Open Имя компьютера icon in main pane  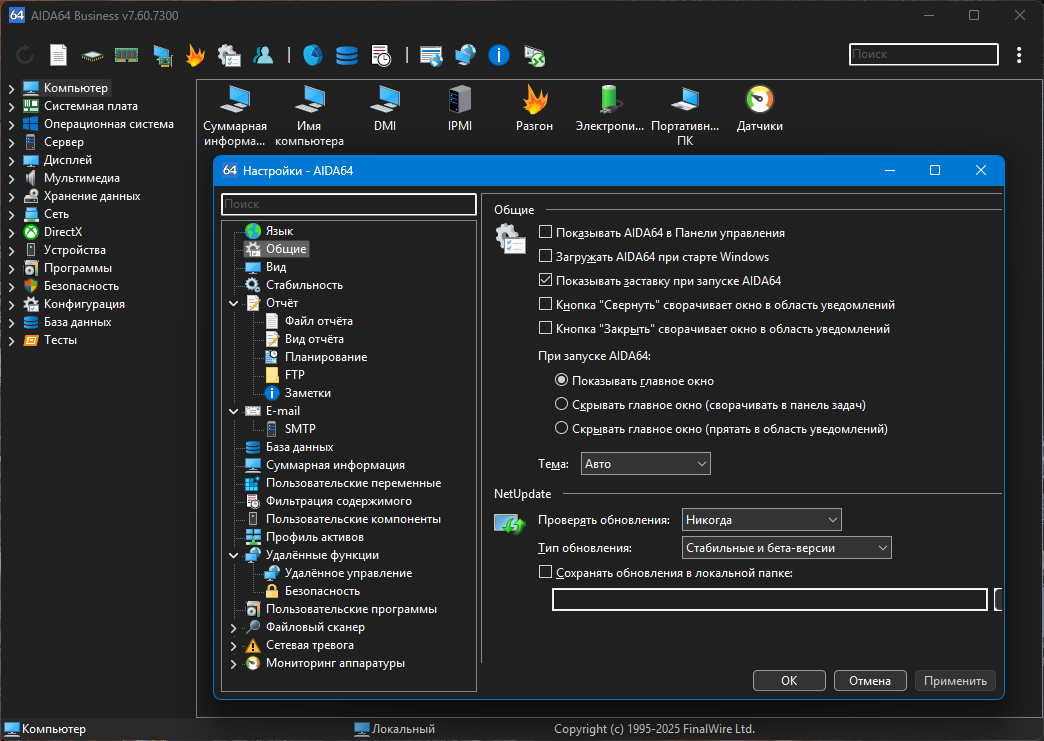coord(309,116)
